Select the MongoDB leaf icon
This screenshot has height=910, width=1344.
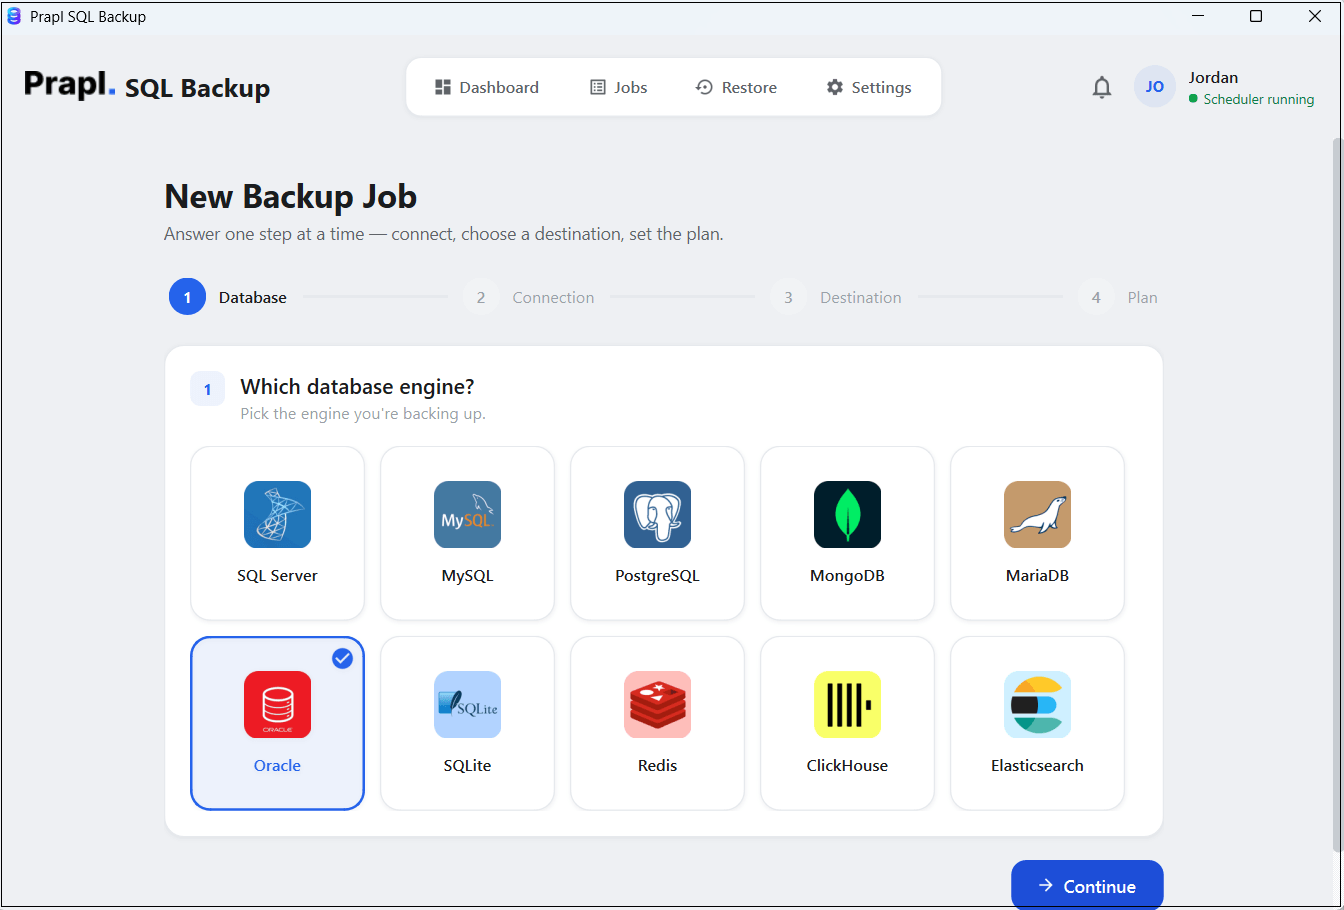coord(847,515)
